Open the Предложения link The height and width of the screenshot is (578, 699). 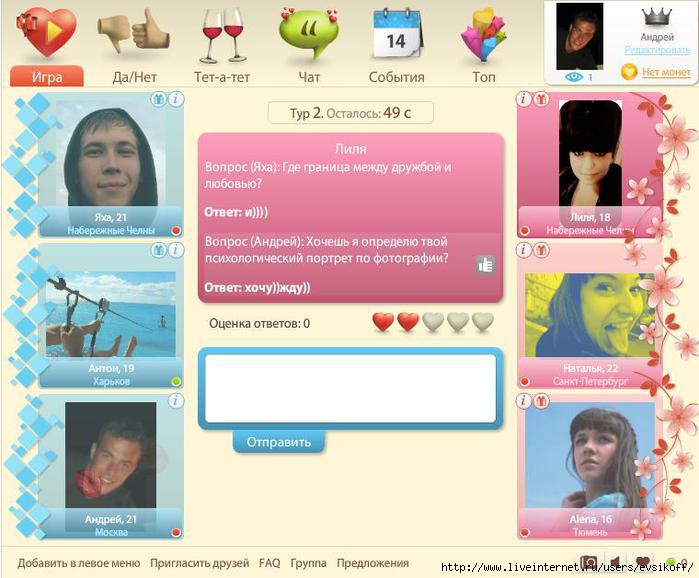click(373, 563)
